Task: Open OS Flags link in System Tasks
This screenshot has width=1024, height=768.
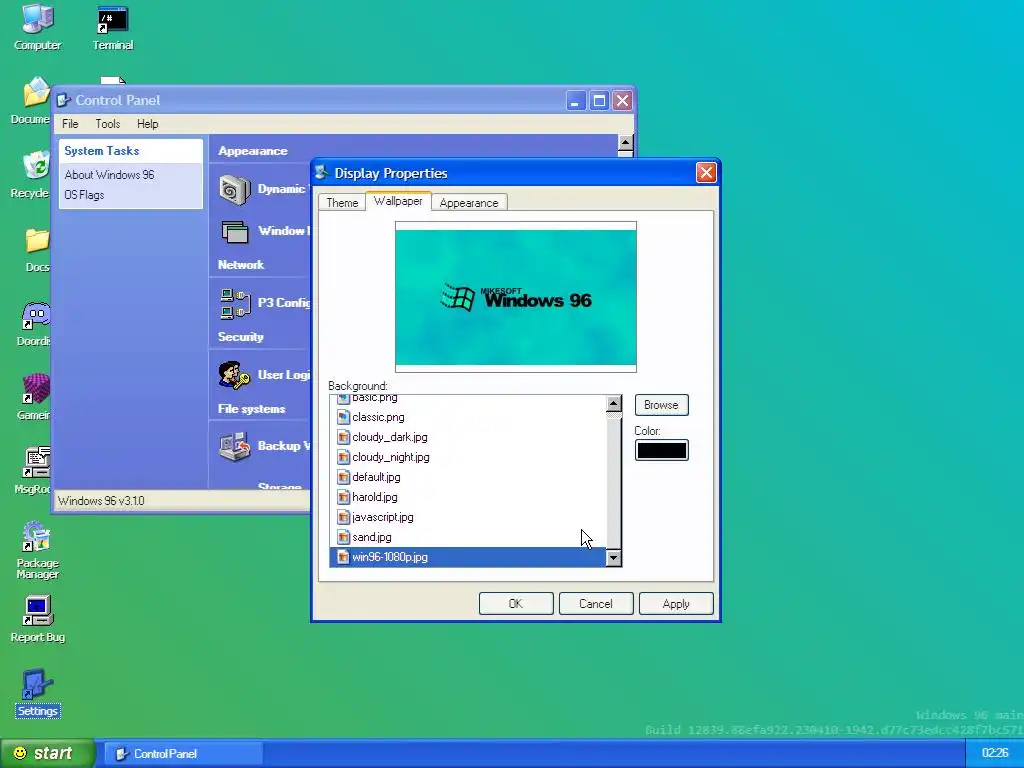Action: click(x=84, y=195)
